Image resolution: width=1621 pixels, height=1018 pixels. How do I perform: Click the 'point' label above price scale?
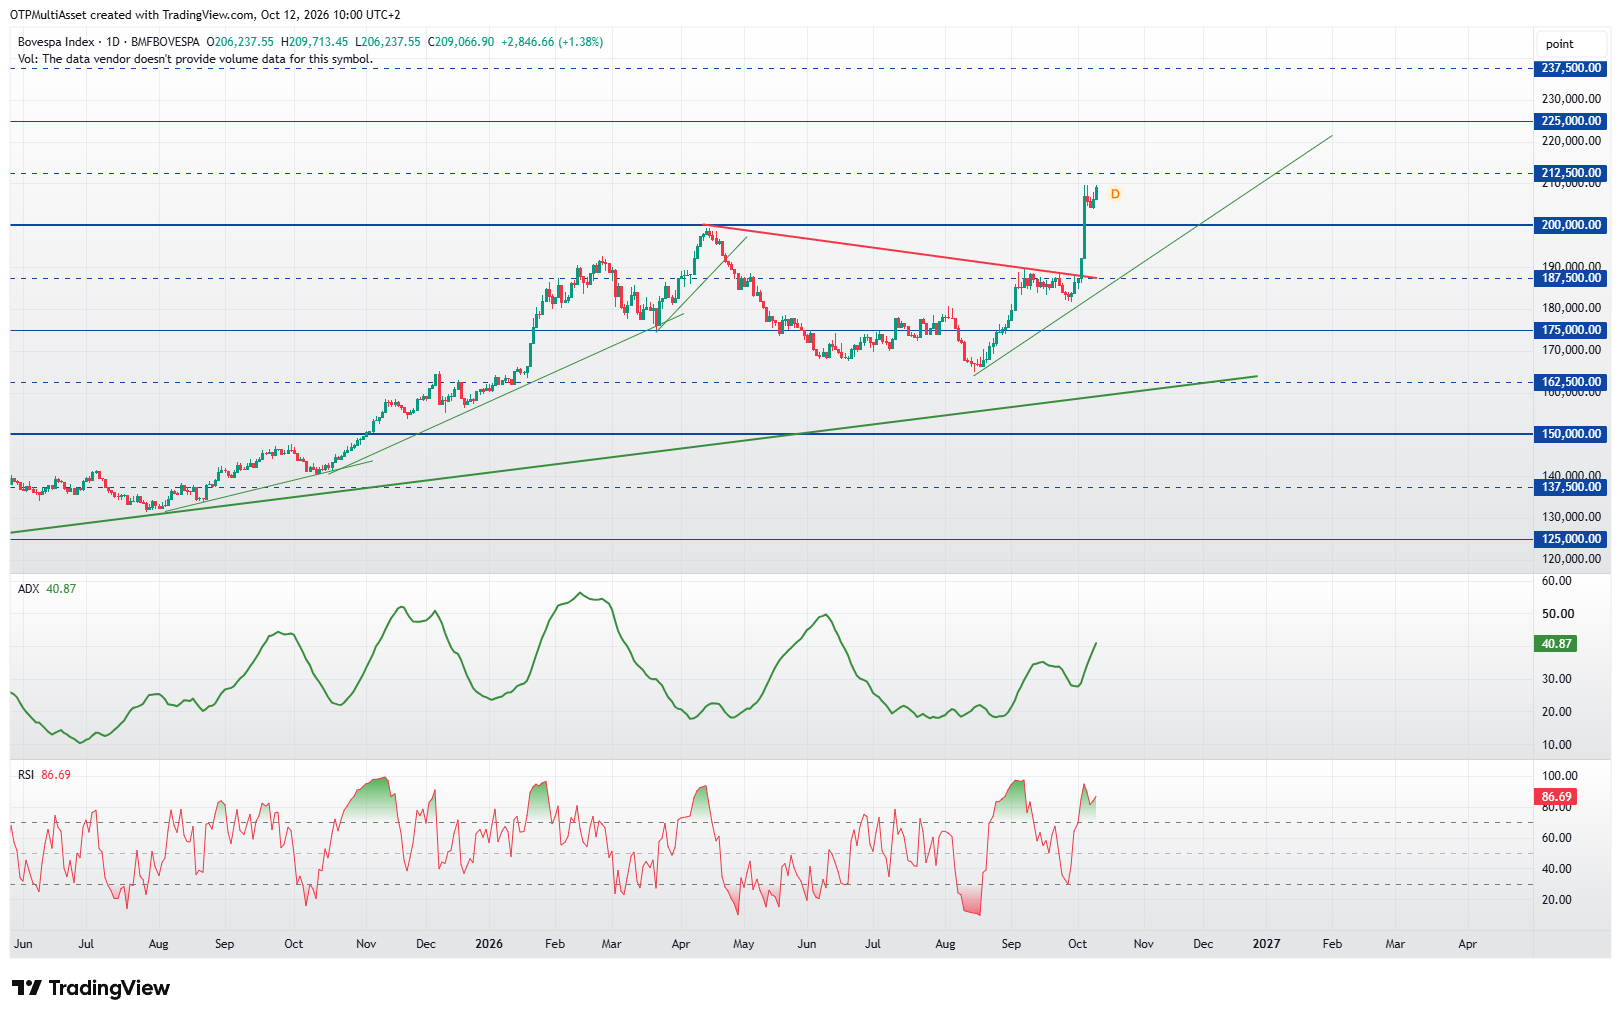pyautogui.click(x=1559, y=44)
